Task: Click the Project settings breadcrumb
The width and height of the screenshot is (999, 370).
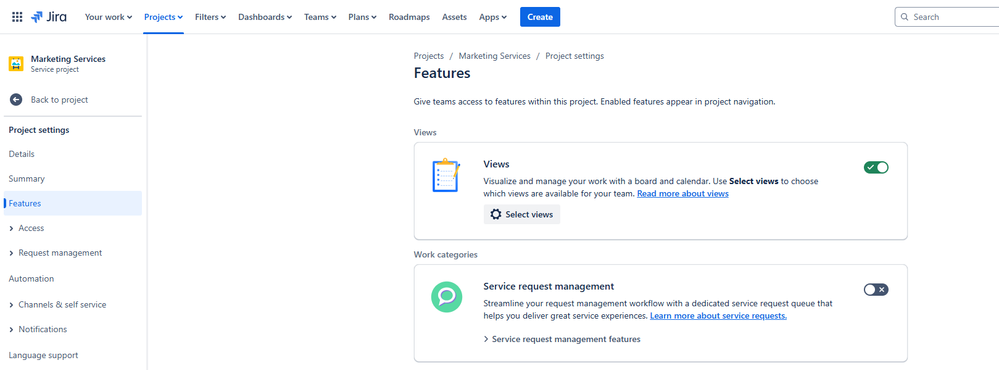Action: click(x=575, y=56)
